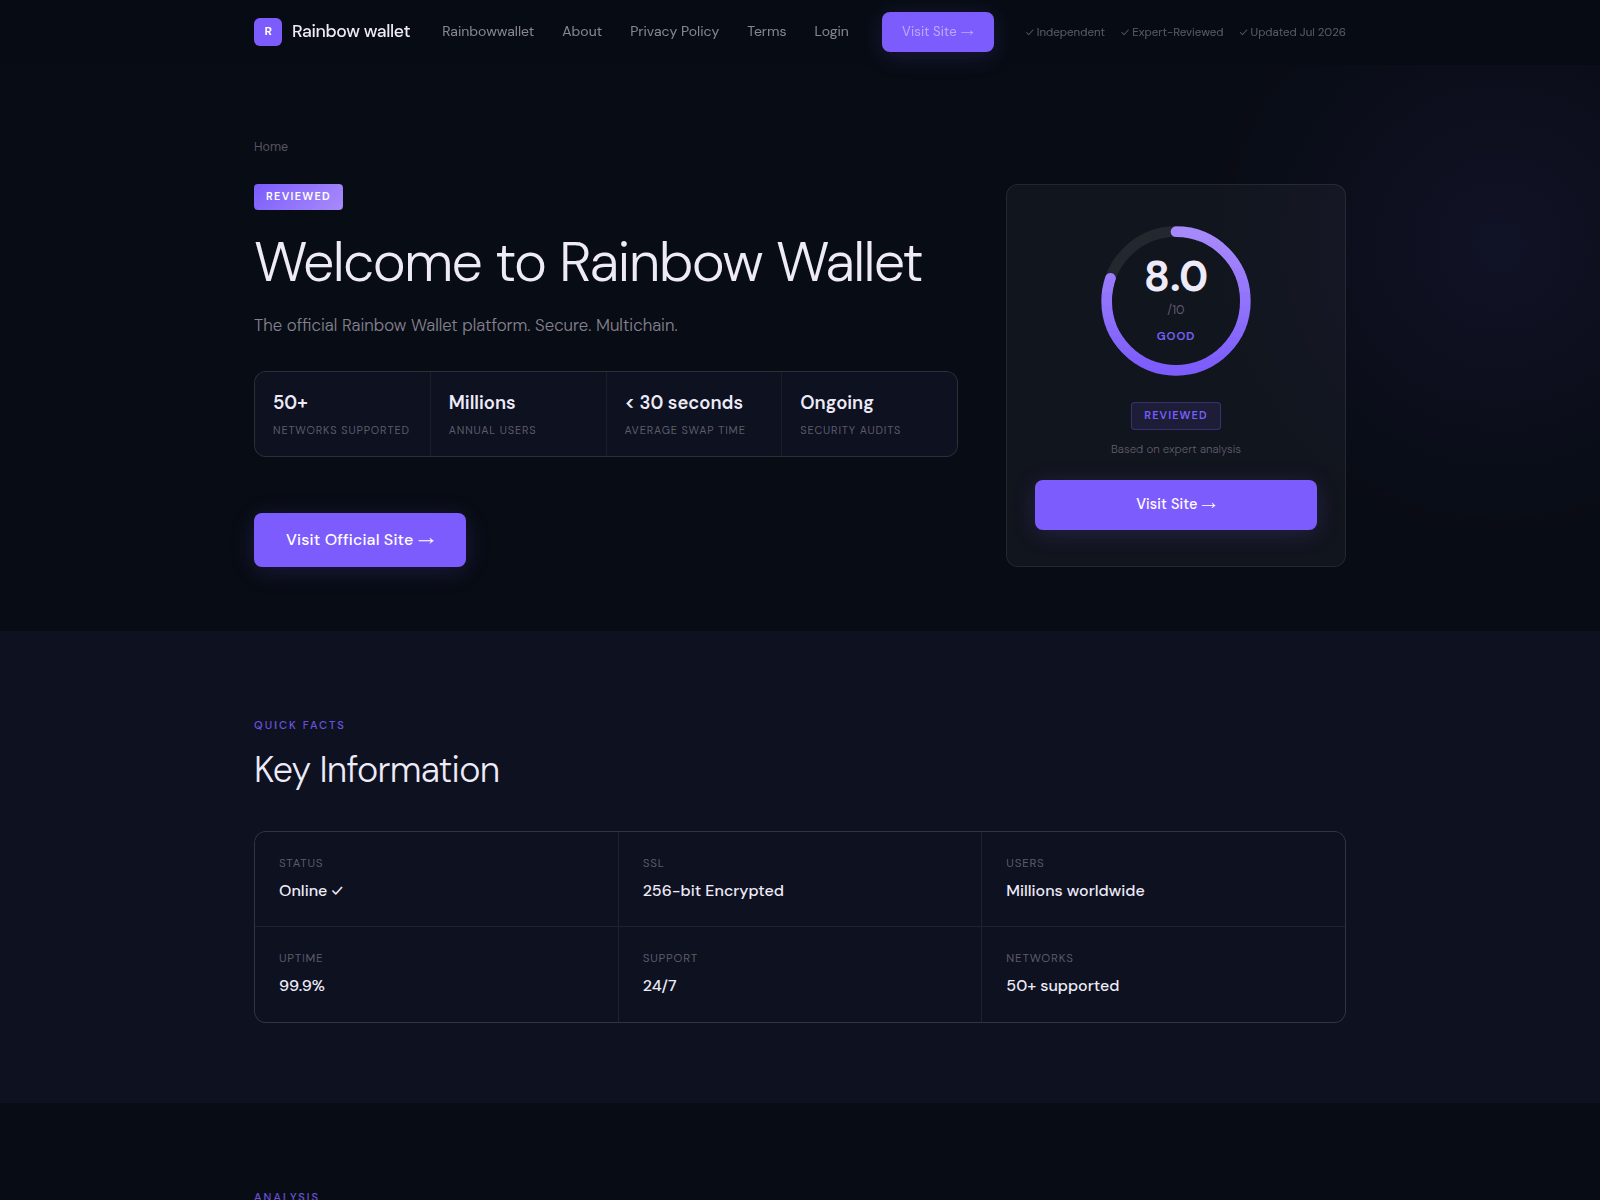Click the header Visit Site button

pyautogui.click(x=938, y=32)
